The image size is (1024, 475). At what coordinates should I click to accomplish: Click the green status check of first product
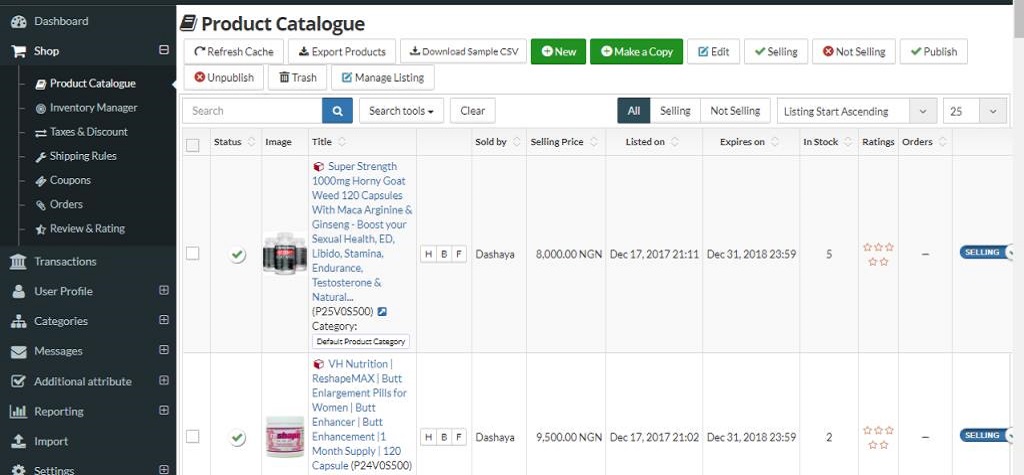point(237,255)
